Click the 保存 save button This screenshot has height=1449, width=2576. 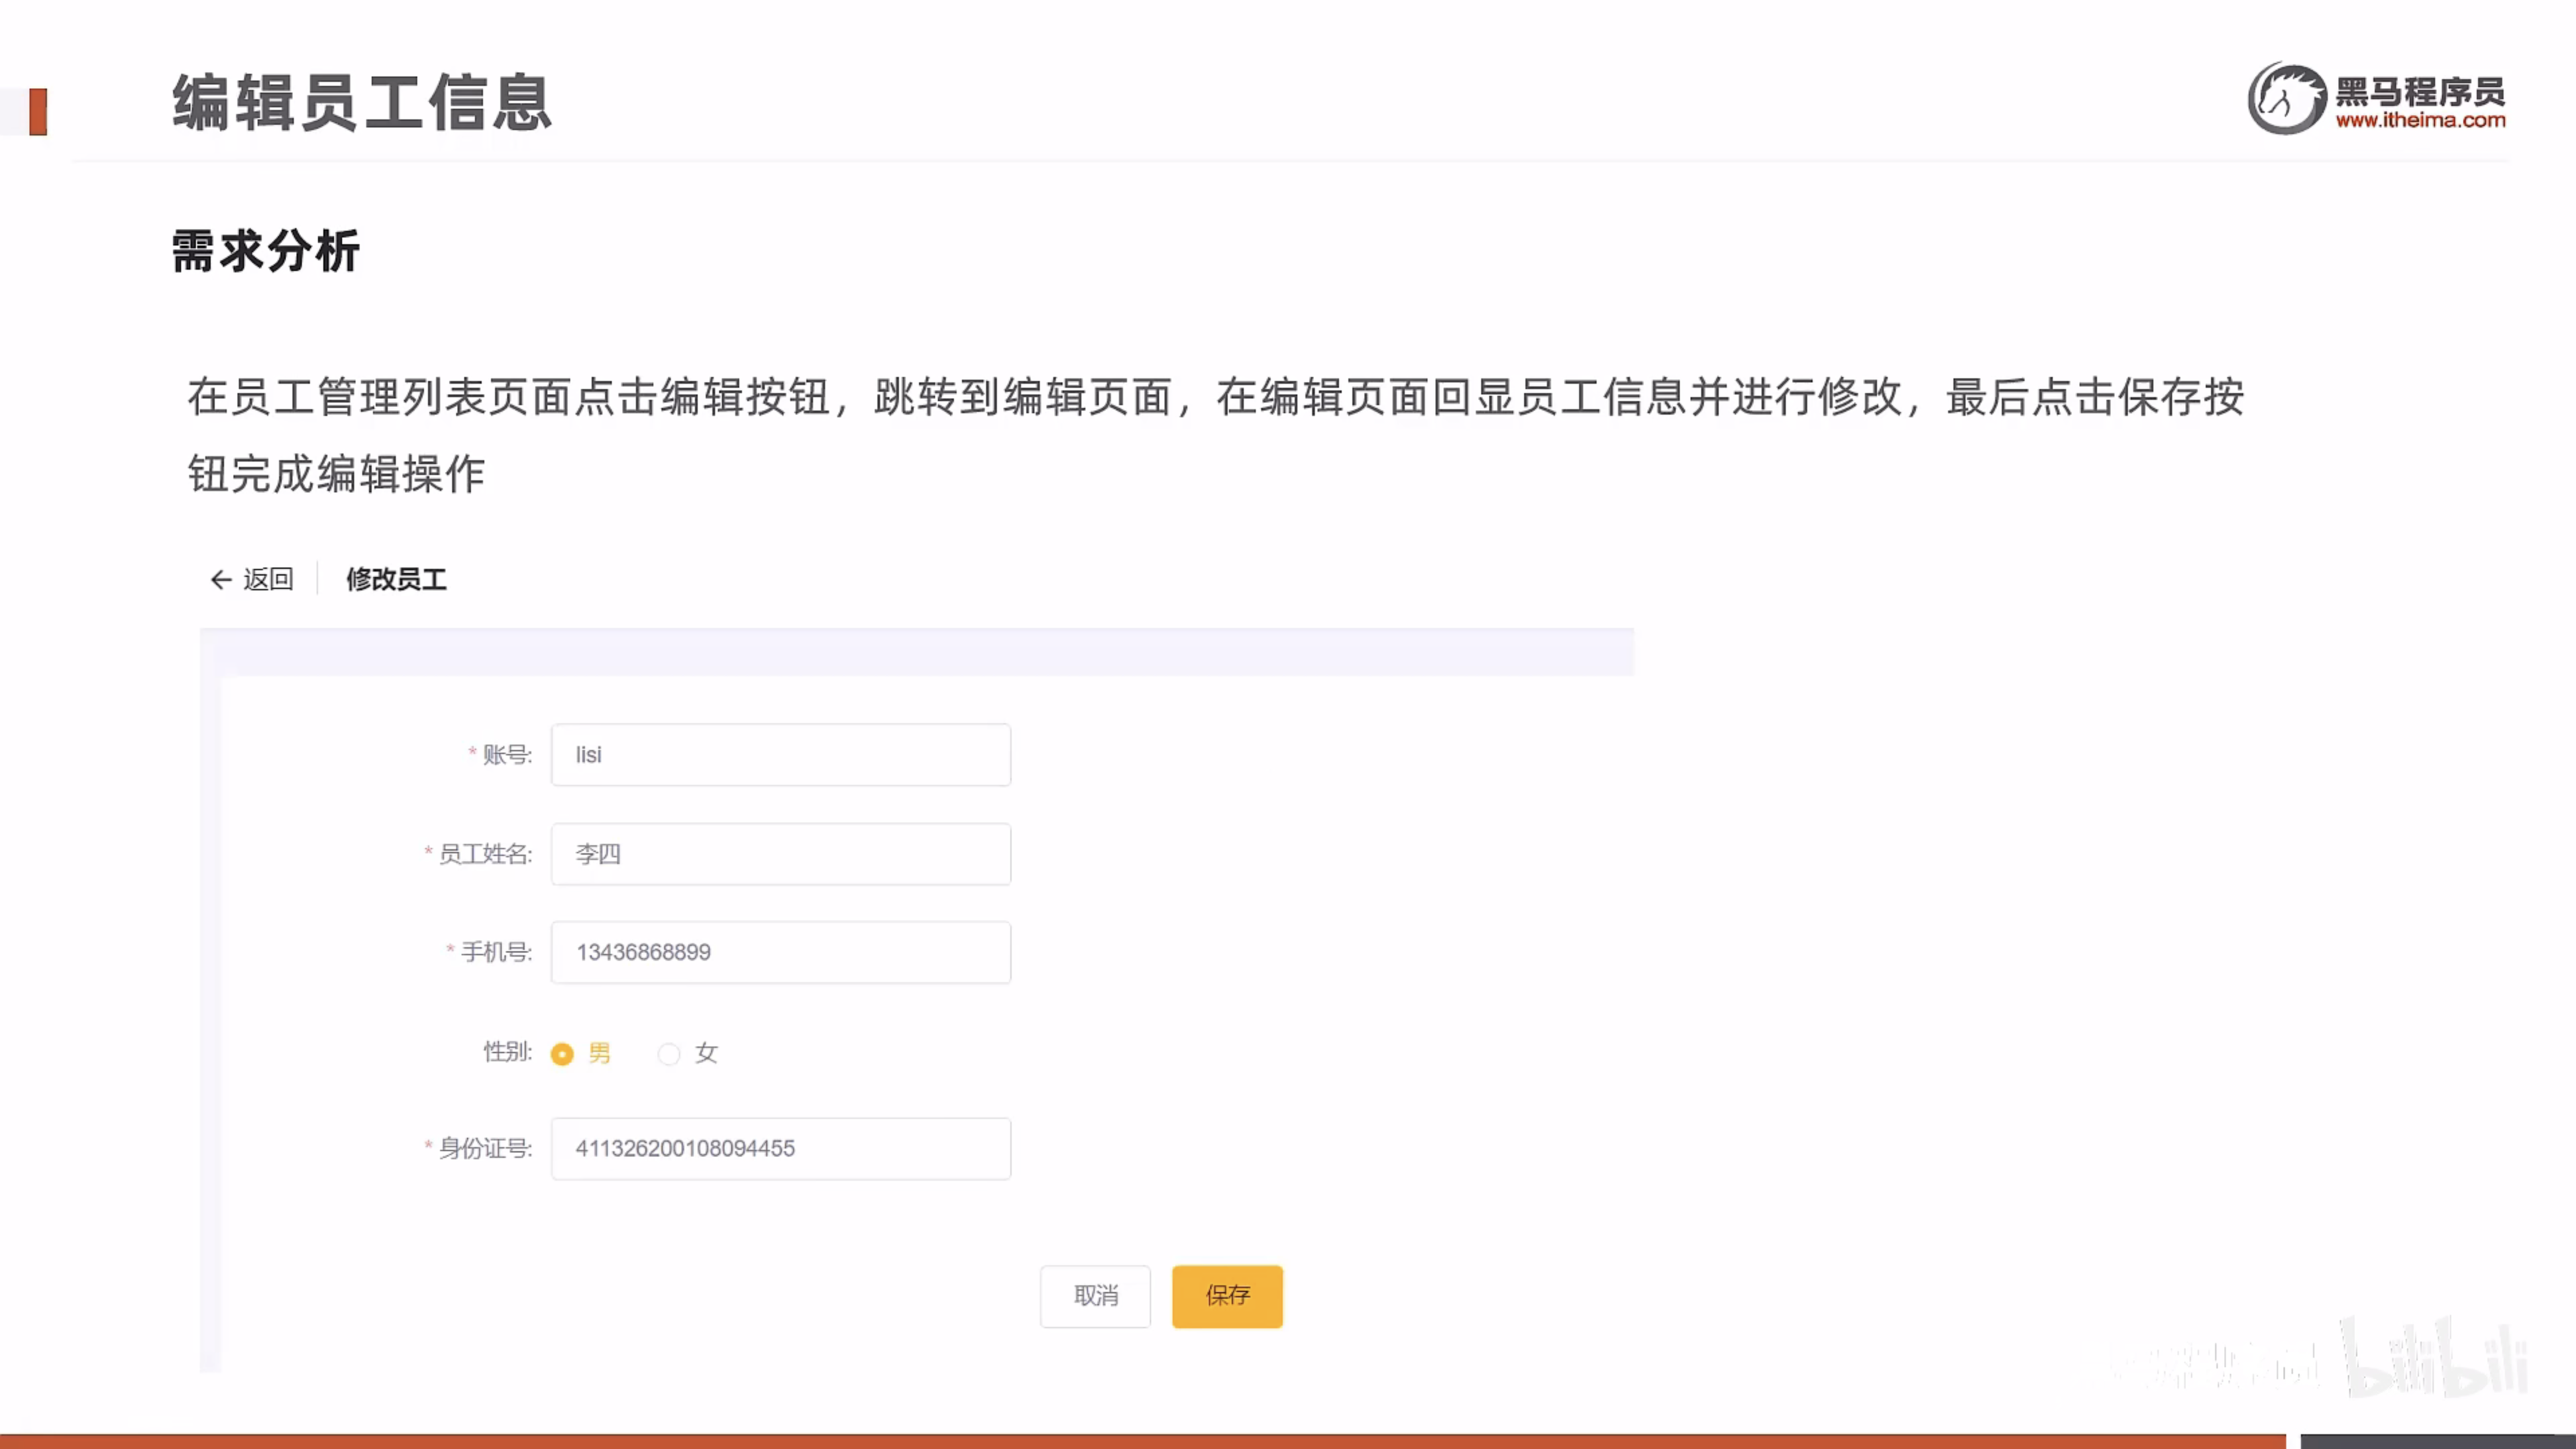1227,1296
